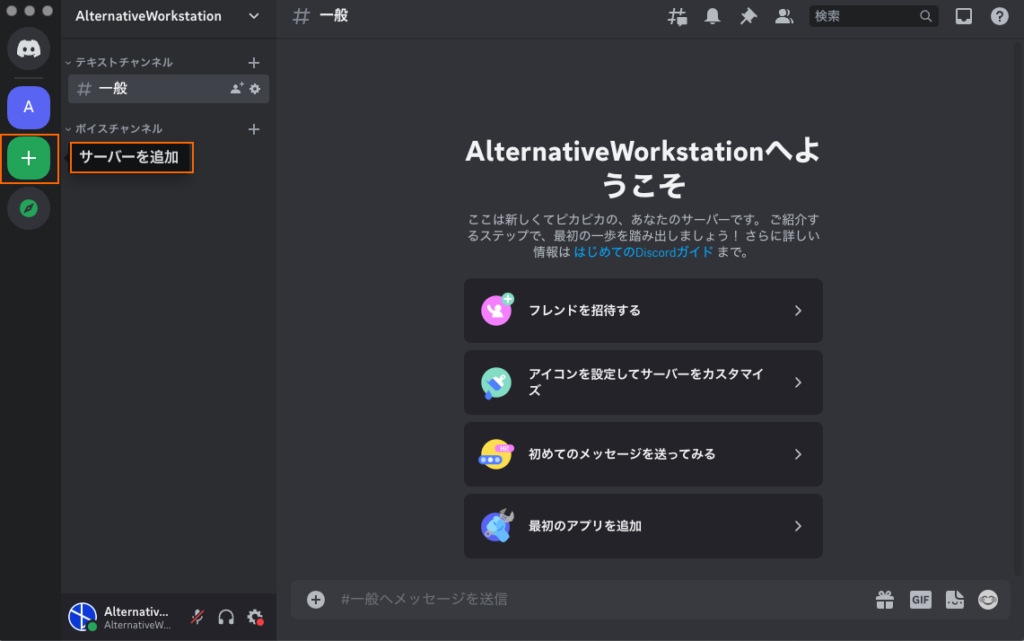
Task: Open the Explore Discoverable Servers compass icon
Action: click(x=29, y=209)
